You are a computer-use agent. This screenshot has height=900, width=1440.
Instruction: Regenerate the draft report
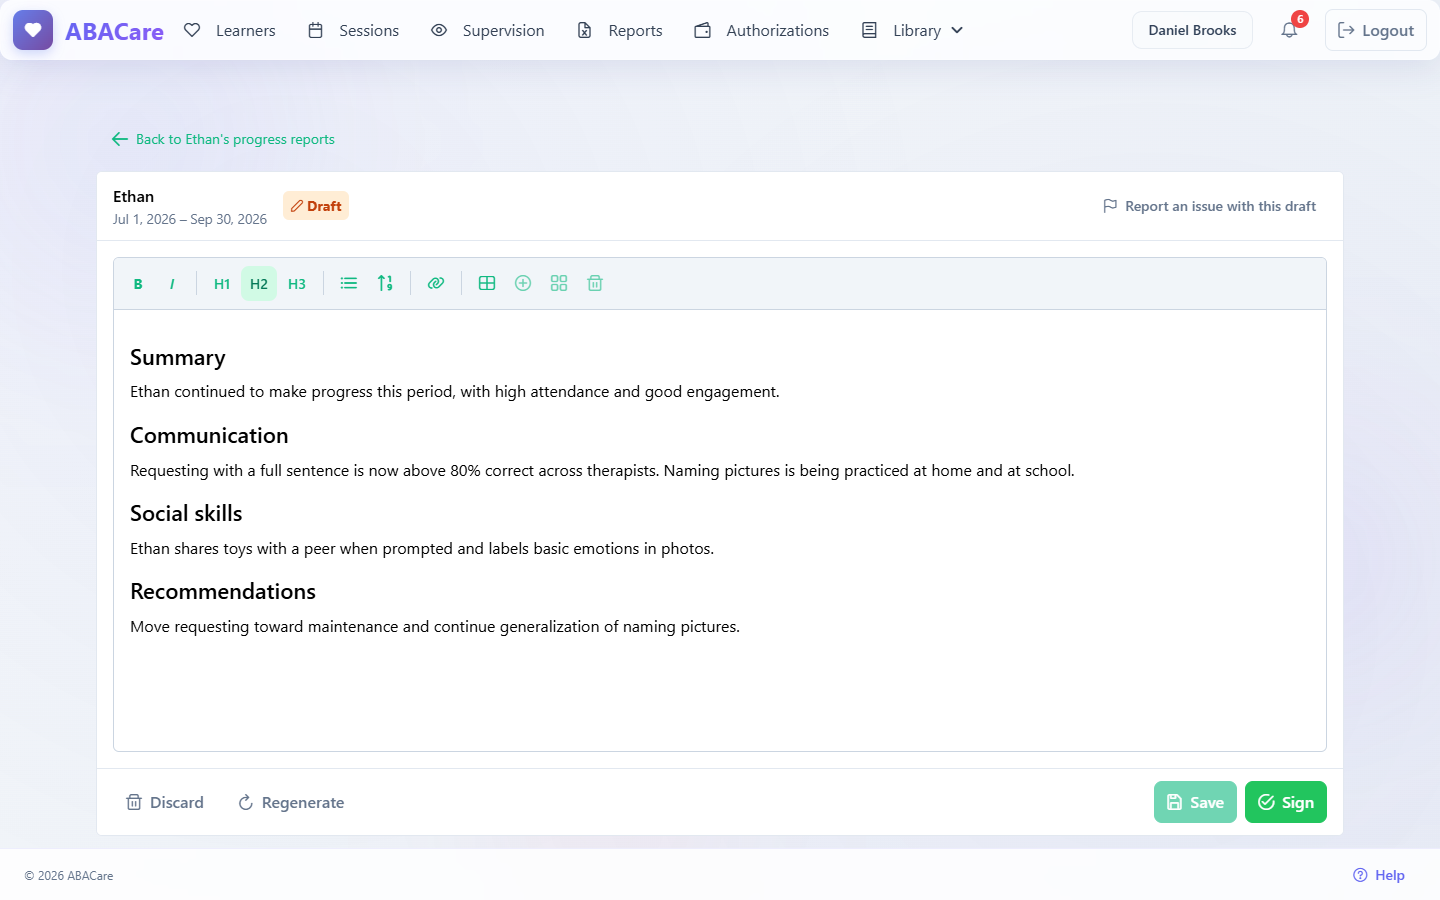click(291, 802)
